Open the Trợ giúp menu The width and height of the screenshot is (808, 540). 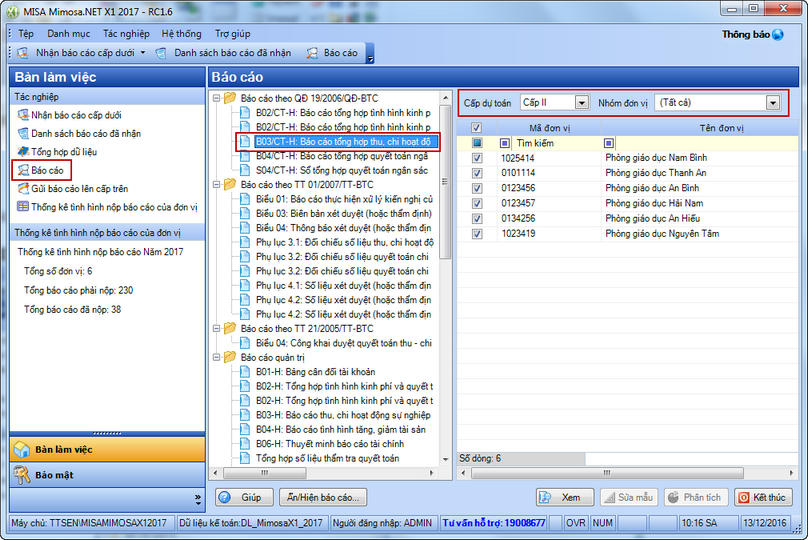(232, 33)
